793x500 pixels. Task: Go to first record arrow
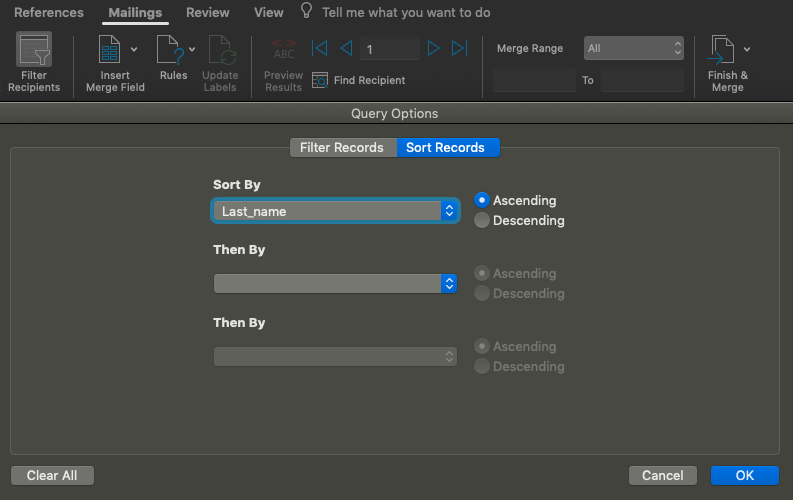coord(320,48)
